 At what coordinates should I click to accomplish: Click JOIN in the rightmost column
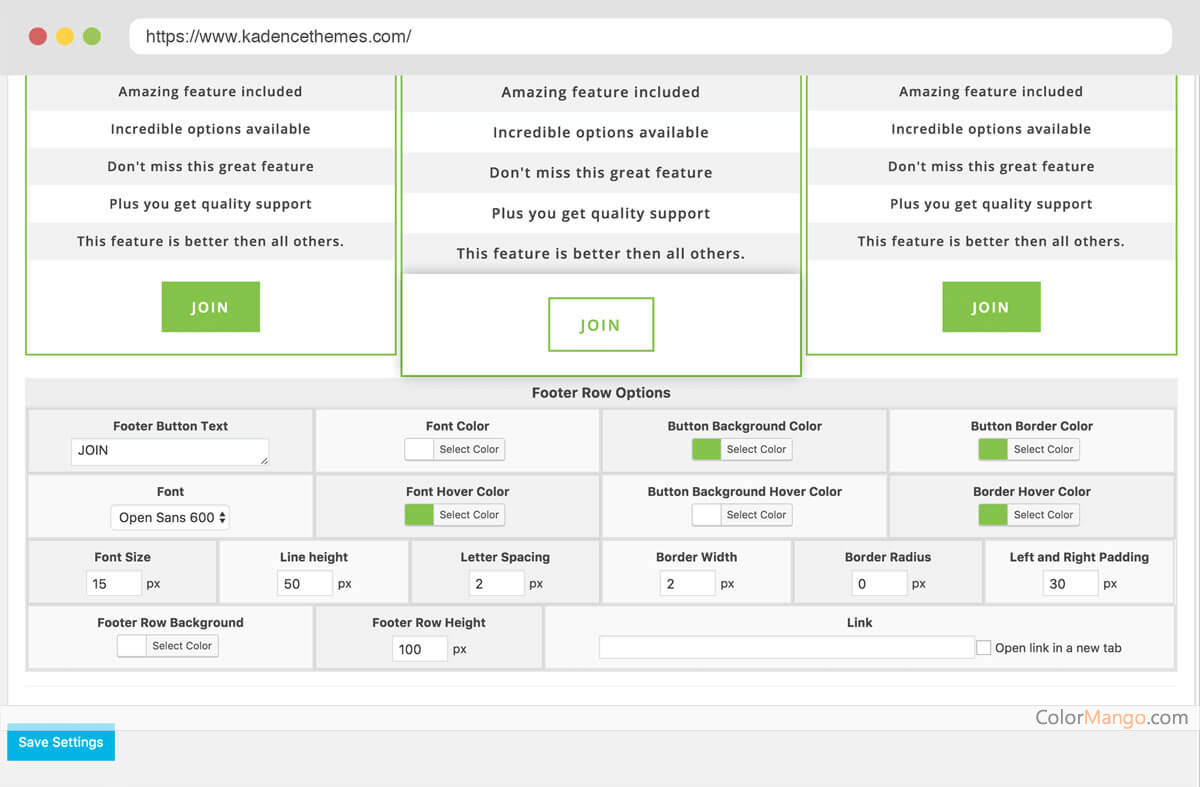point(991,307)
